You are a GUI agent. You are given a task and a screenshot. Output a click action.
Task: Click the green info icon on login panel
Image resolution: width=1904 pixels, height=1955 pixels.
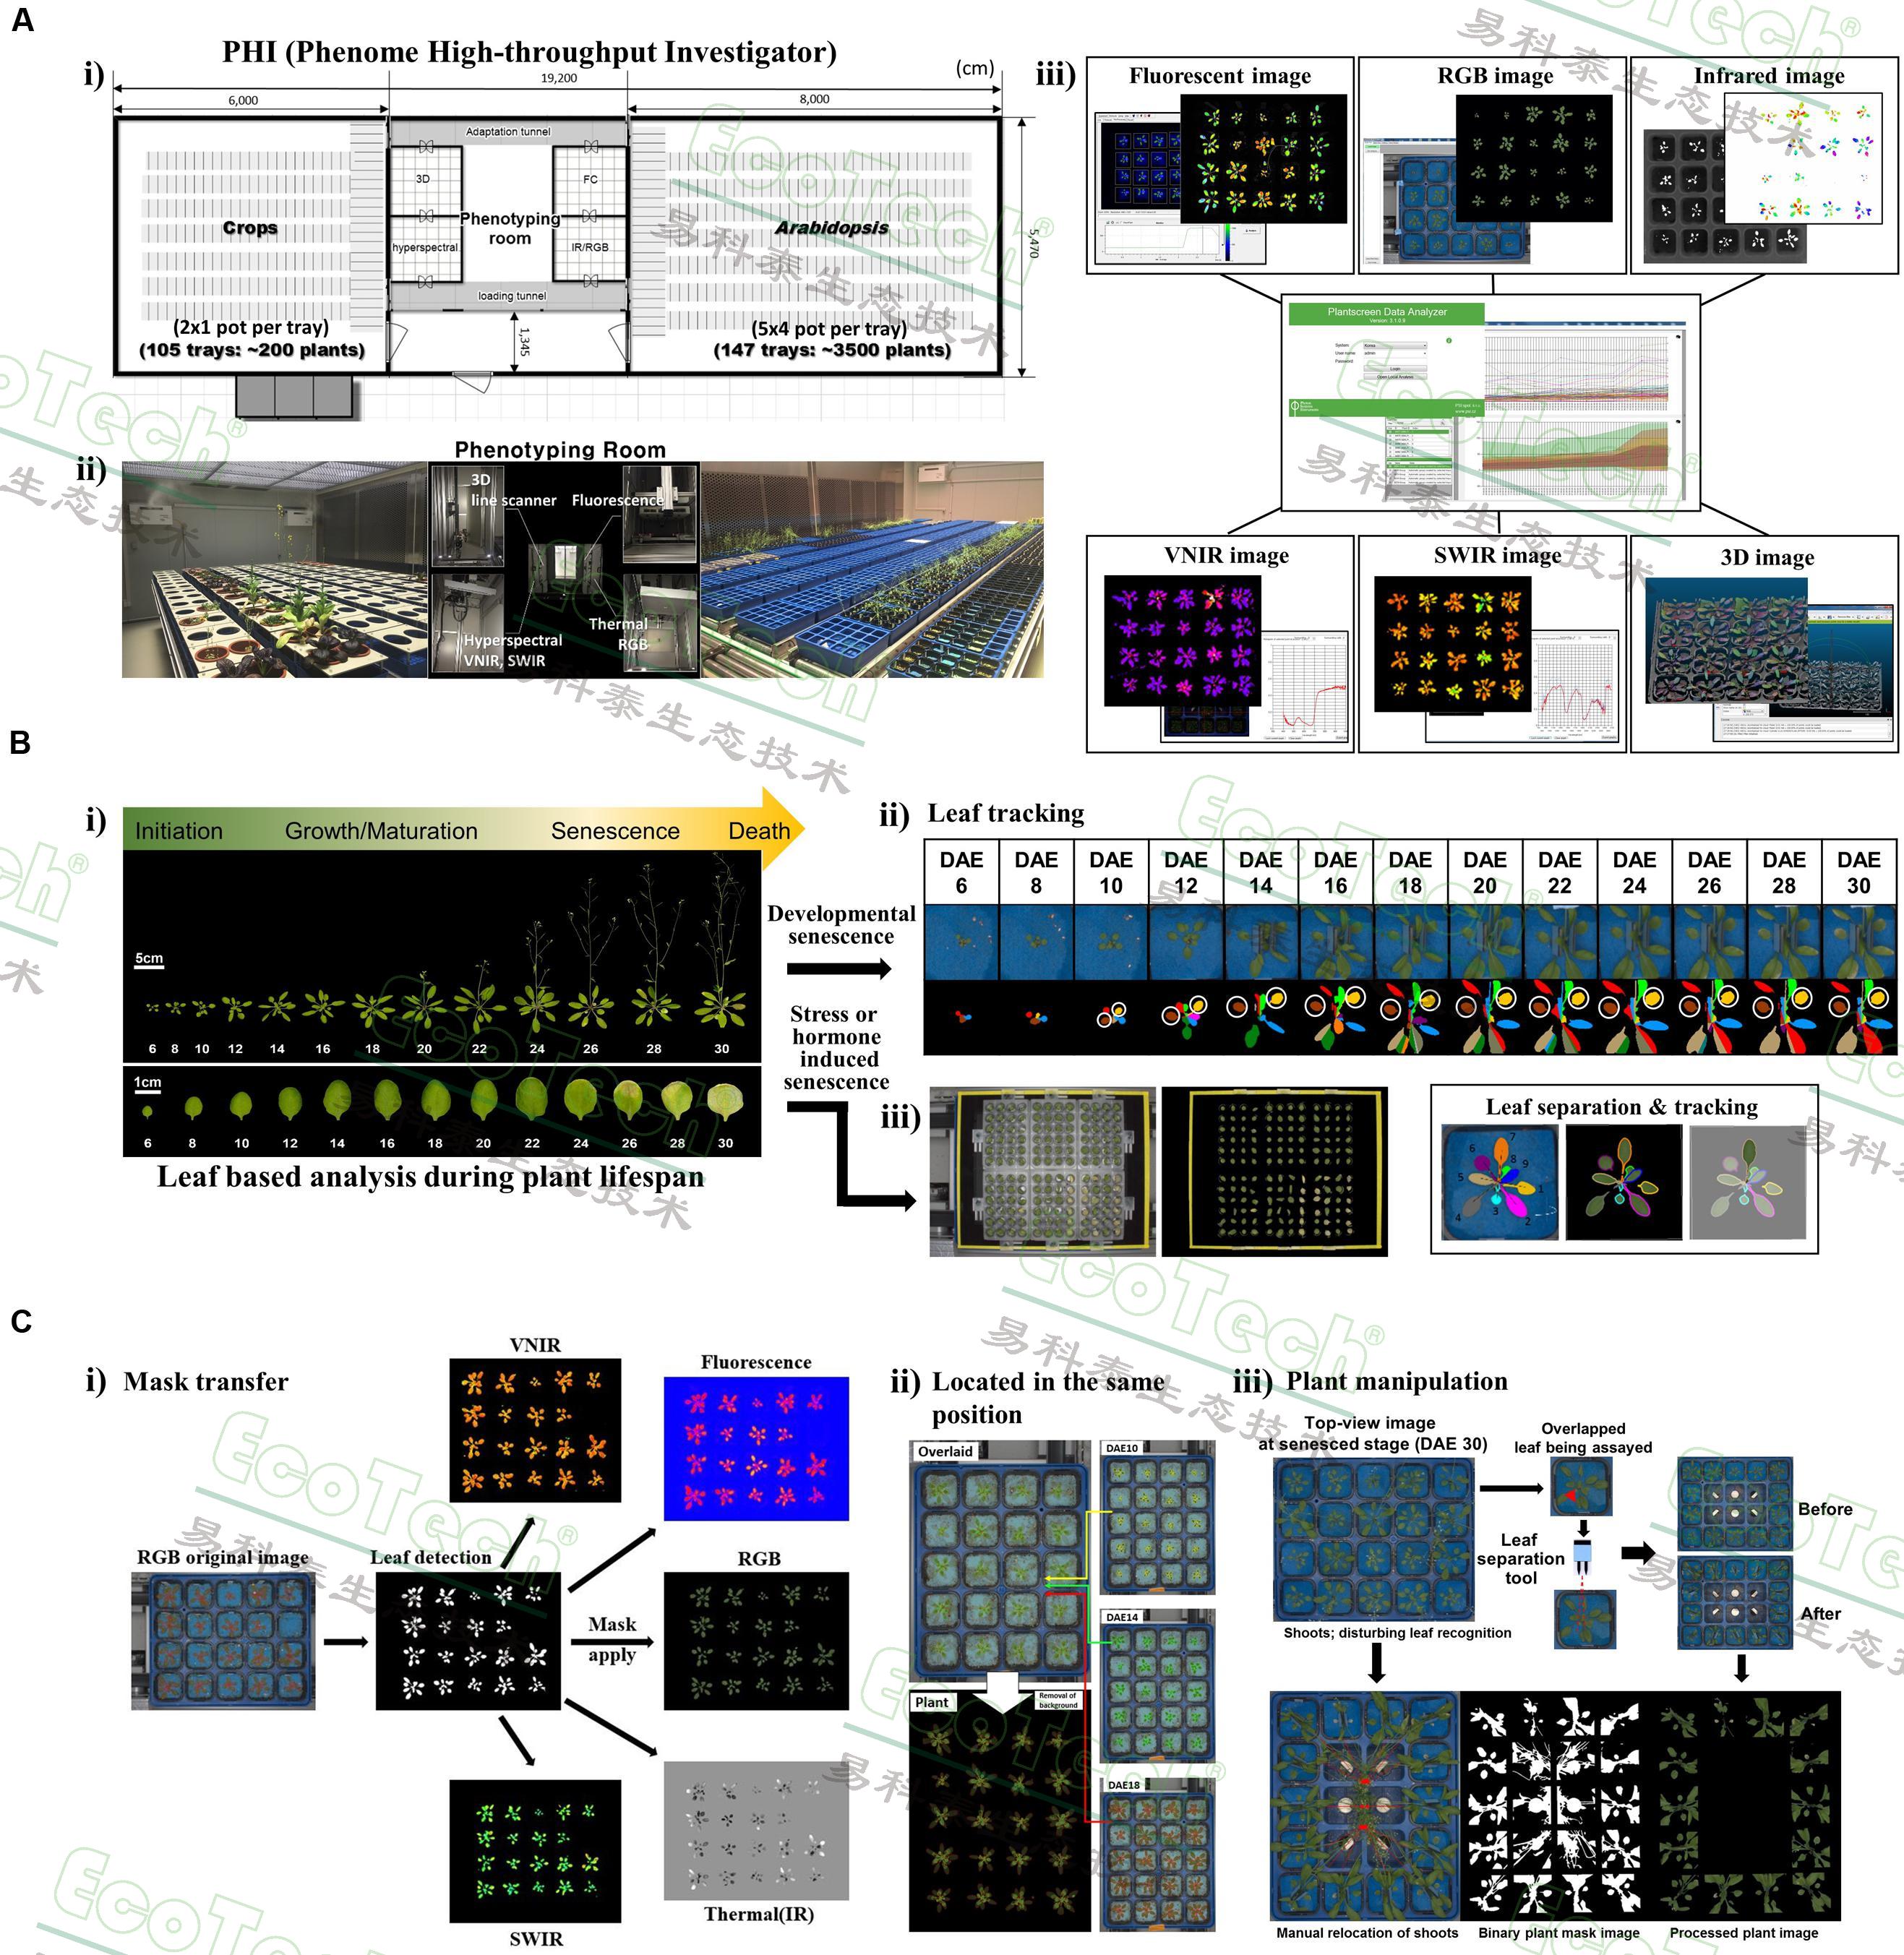(x=1449, y=341)
